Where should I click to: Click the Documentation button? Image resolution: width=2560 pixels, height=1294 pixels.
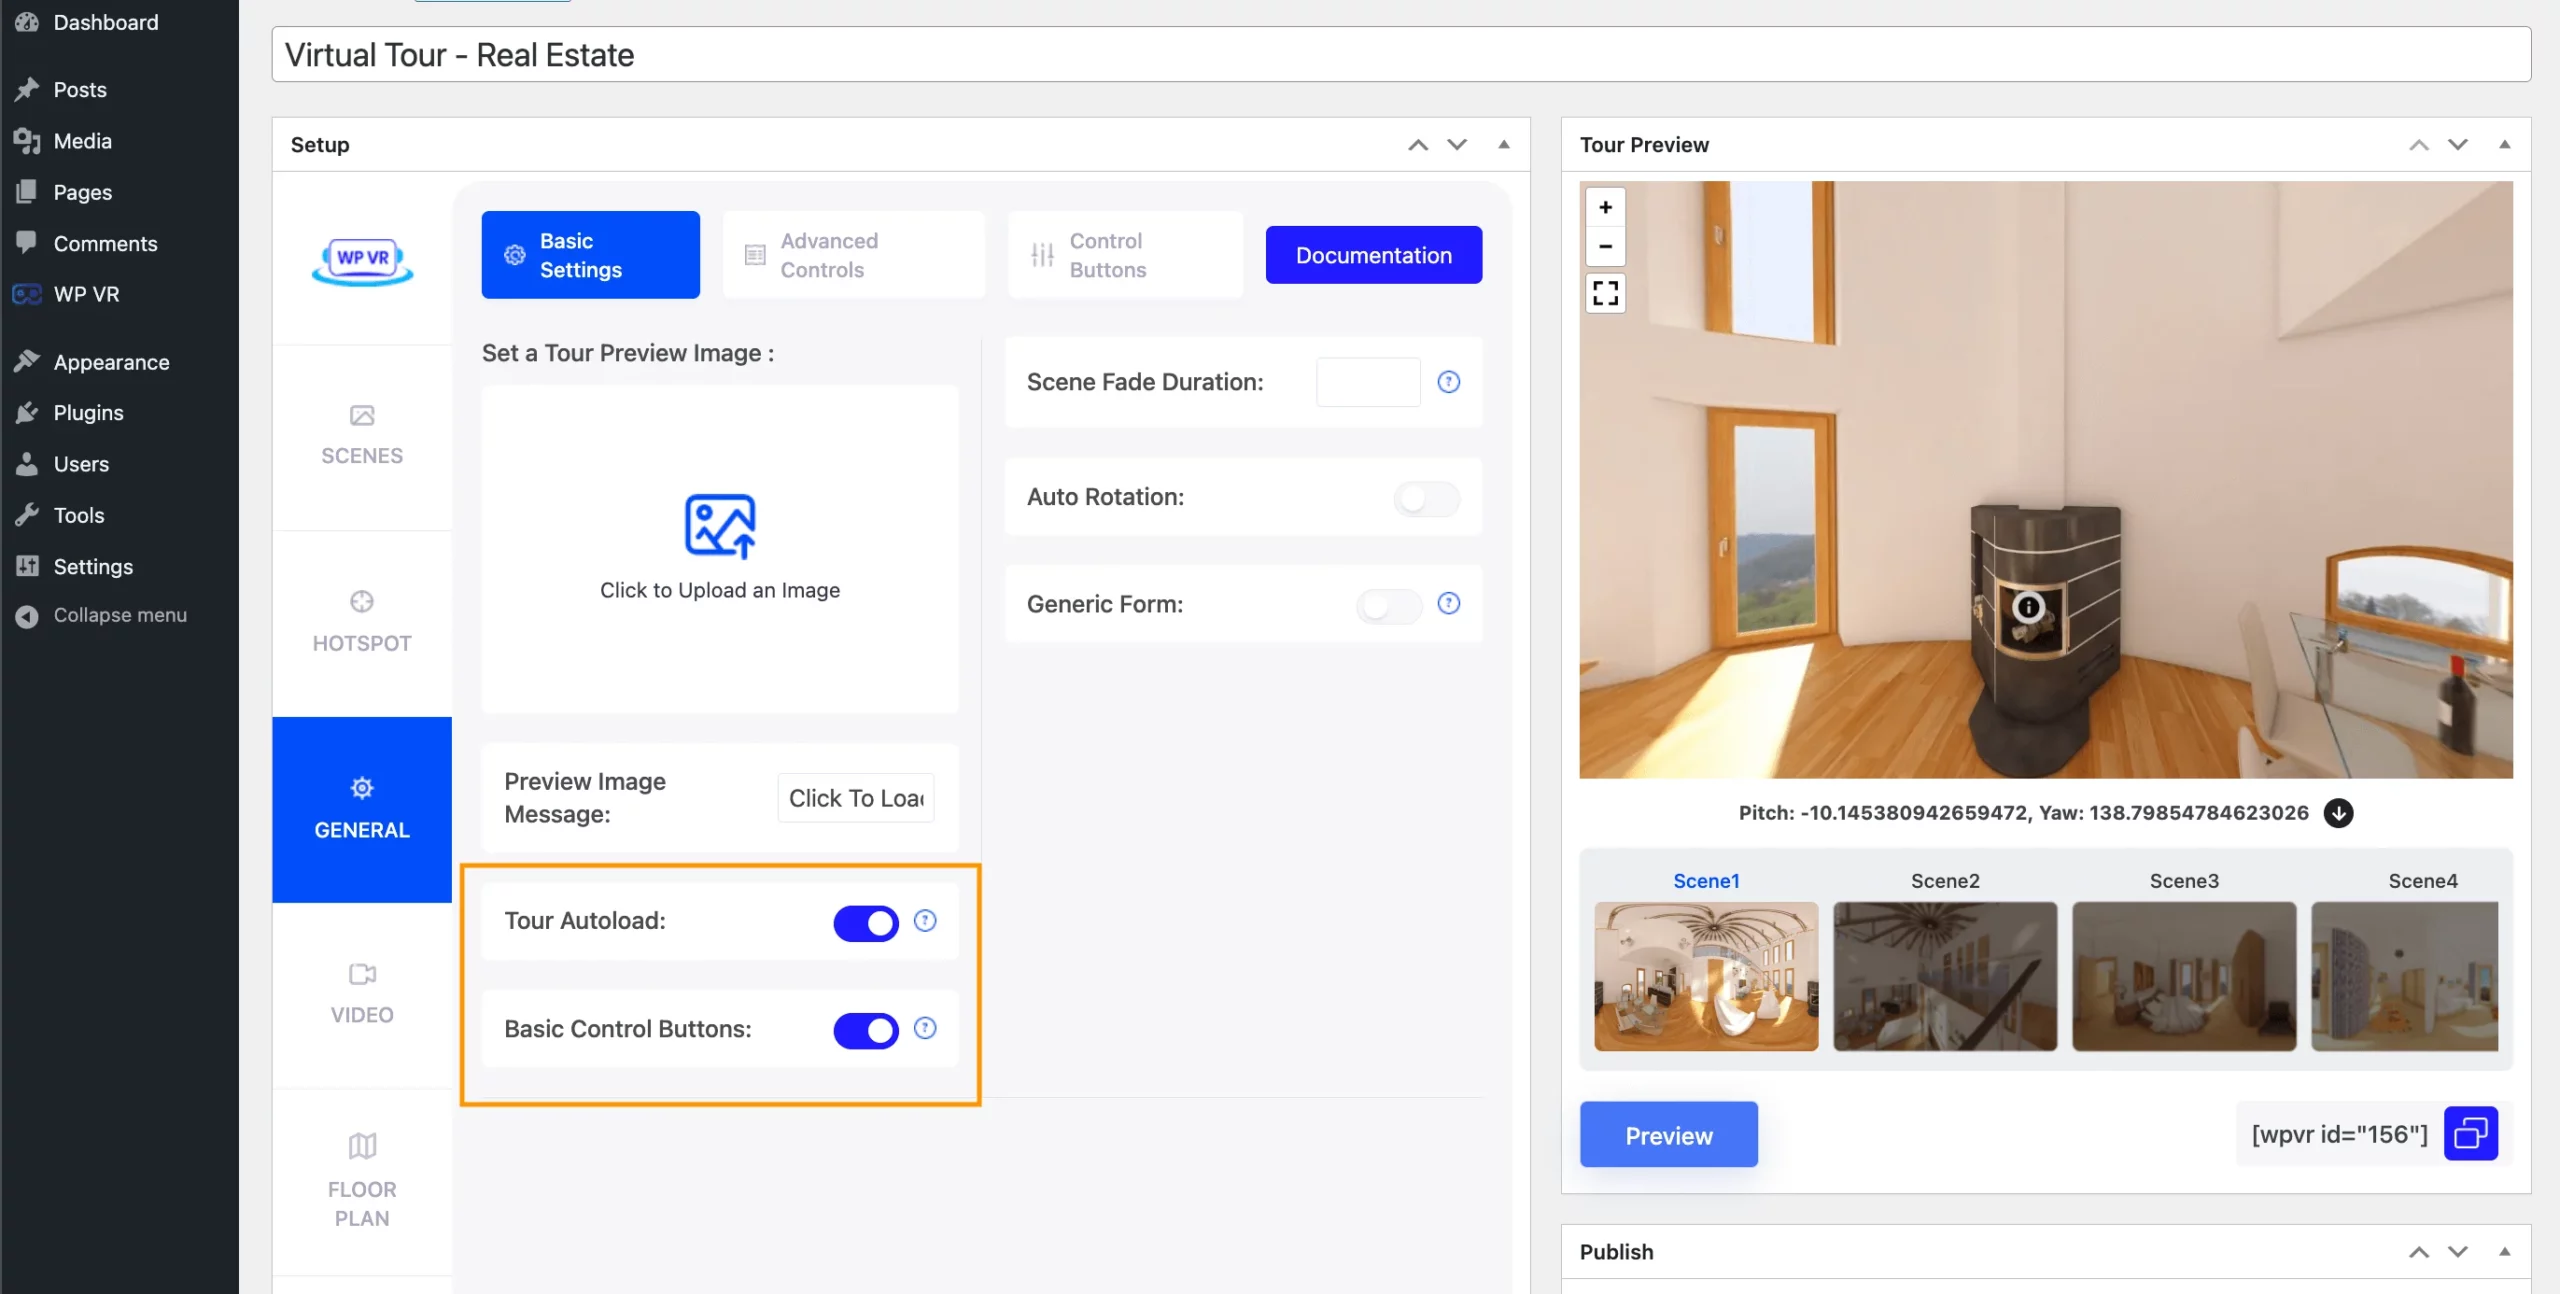point(1374,254)
